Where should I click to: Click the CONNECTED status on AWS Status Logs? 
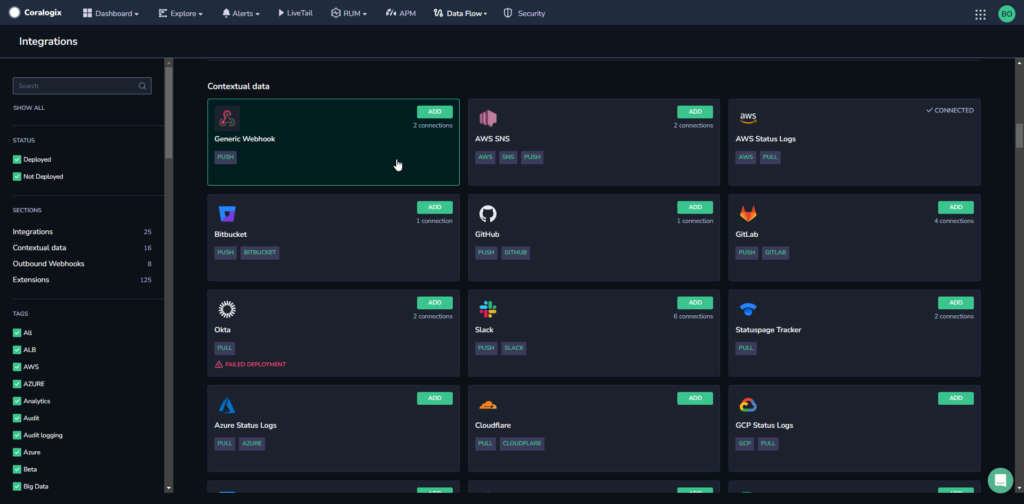[950, 110]
